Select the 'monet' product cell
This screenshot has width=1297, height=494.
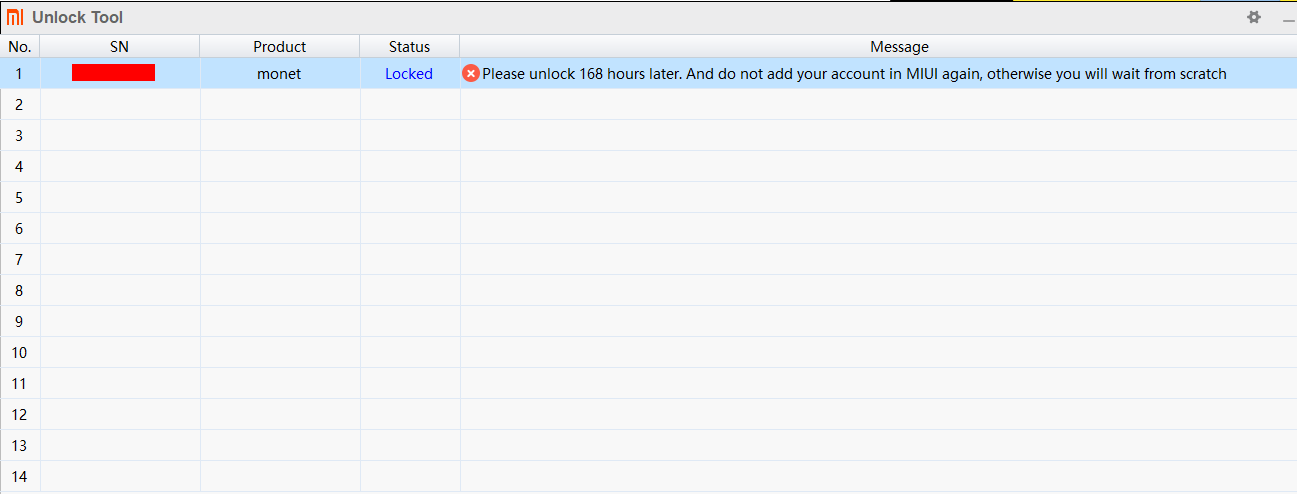[x=279, y=73]
